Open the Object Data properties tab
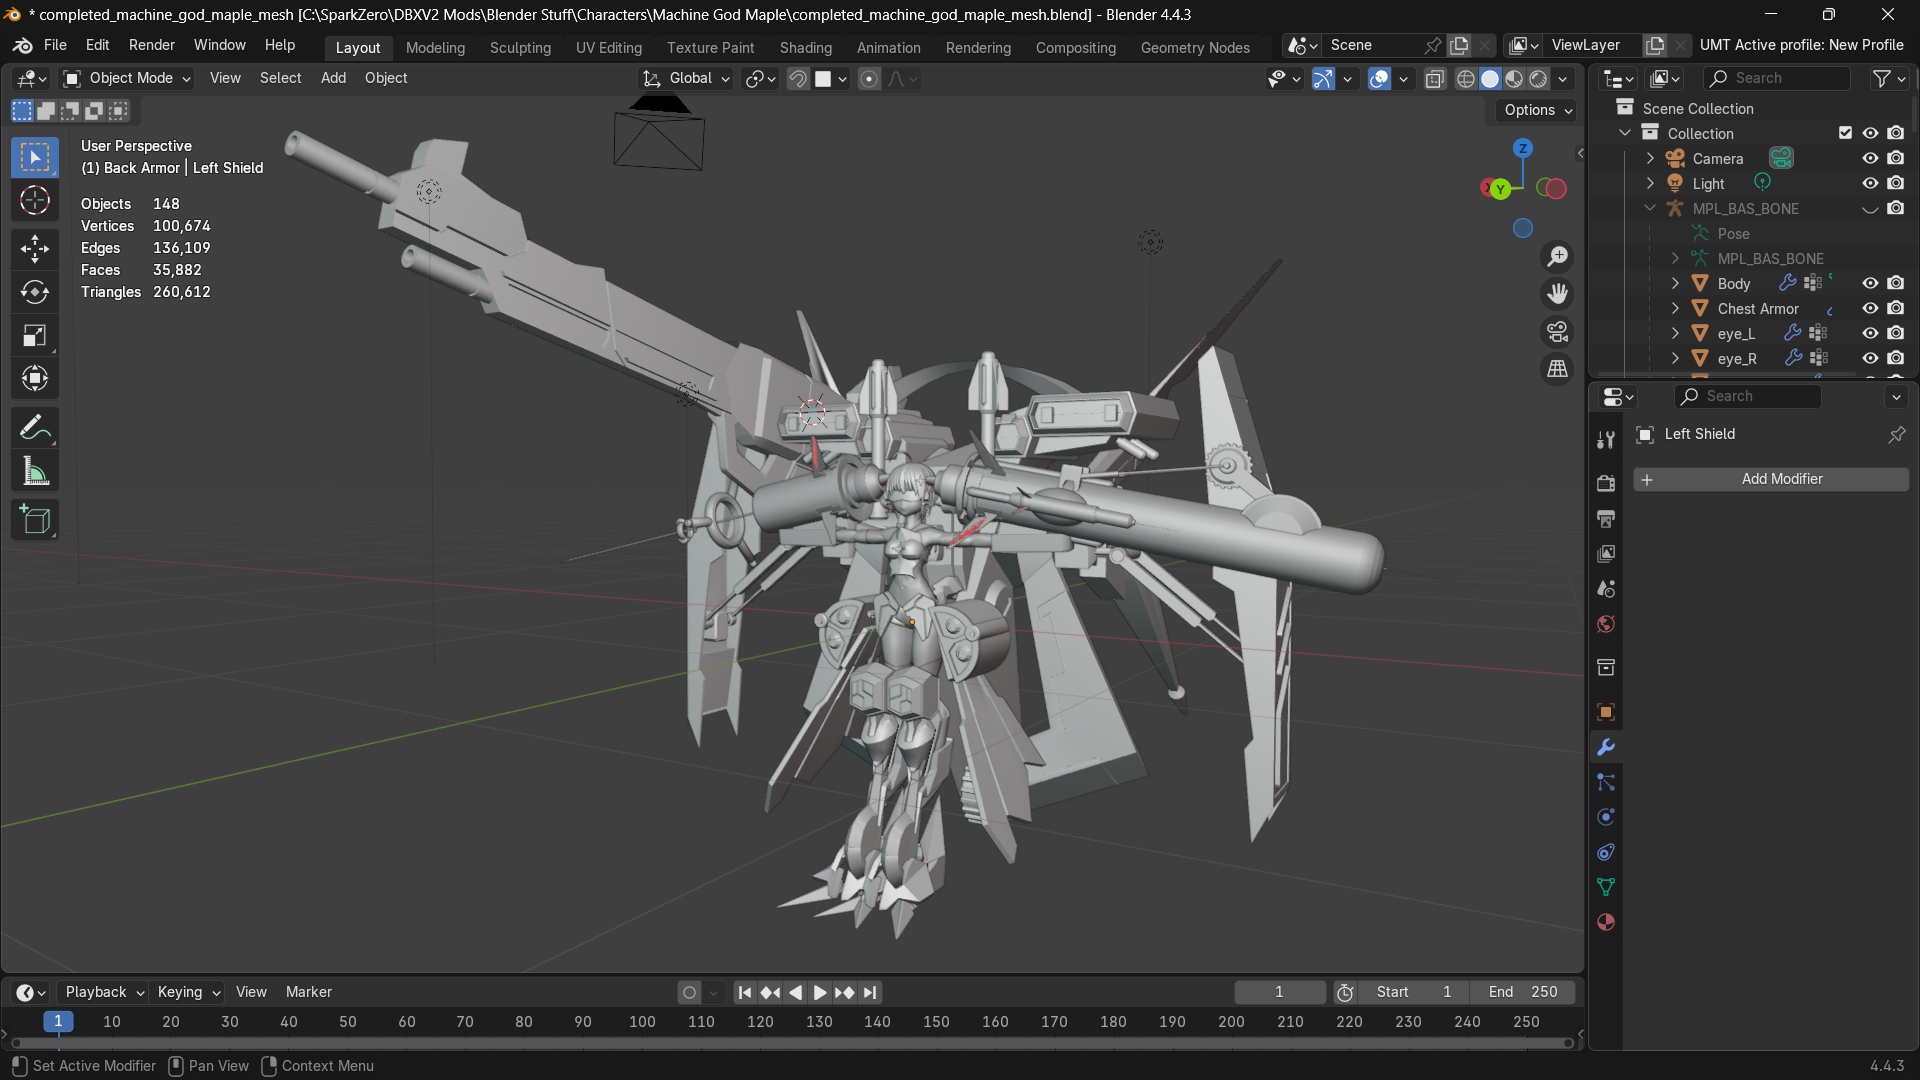The width and height of the screenshot is (1920, 1080). (x=1606, y=887)
